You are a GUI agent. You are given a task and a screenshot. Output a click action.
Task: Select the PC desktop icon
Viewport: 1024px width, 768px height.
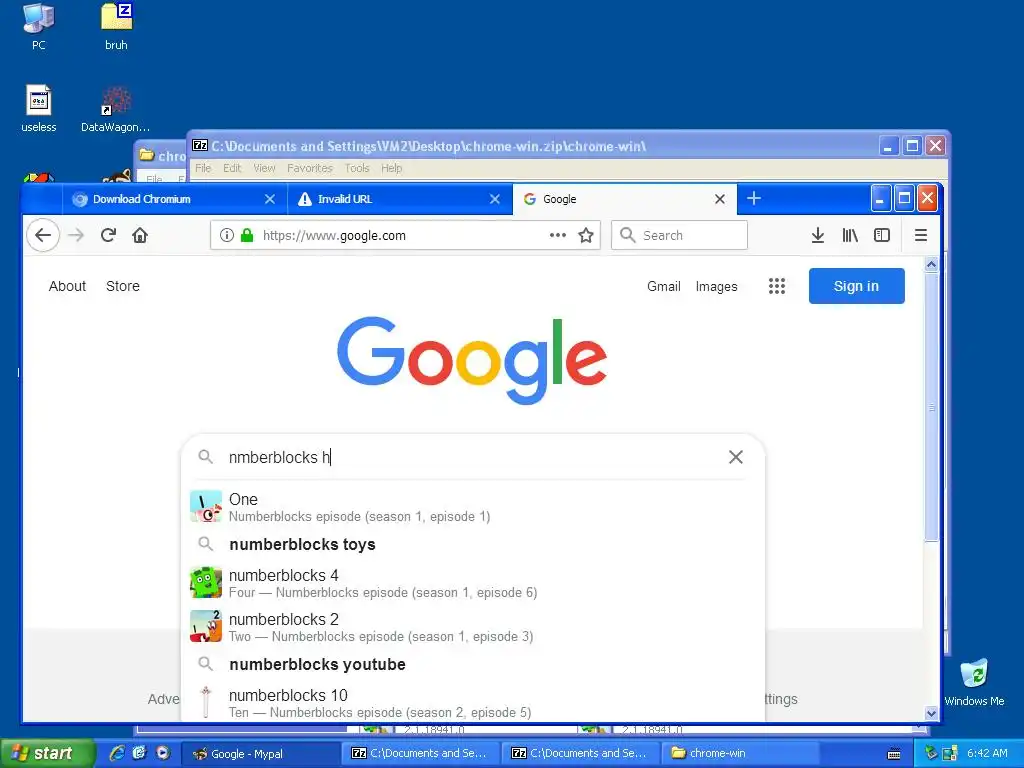[39, 26]
